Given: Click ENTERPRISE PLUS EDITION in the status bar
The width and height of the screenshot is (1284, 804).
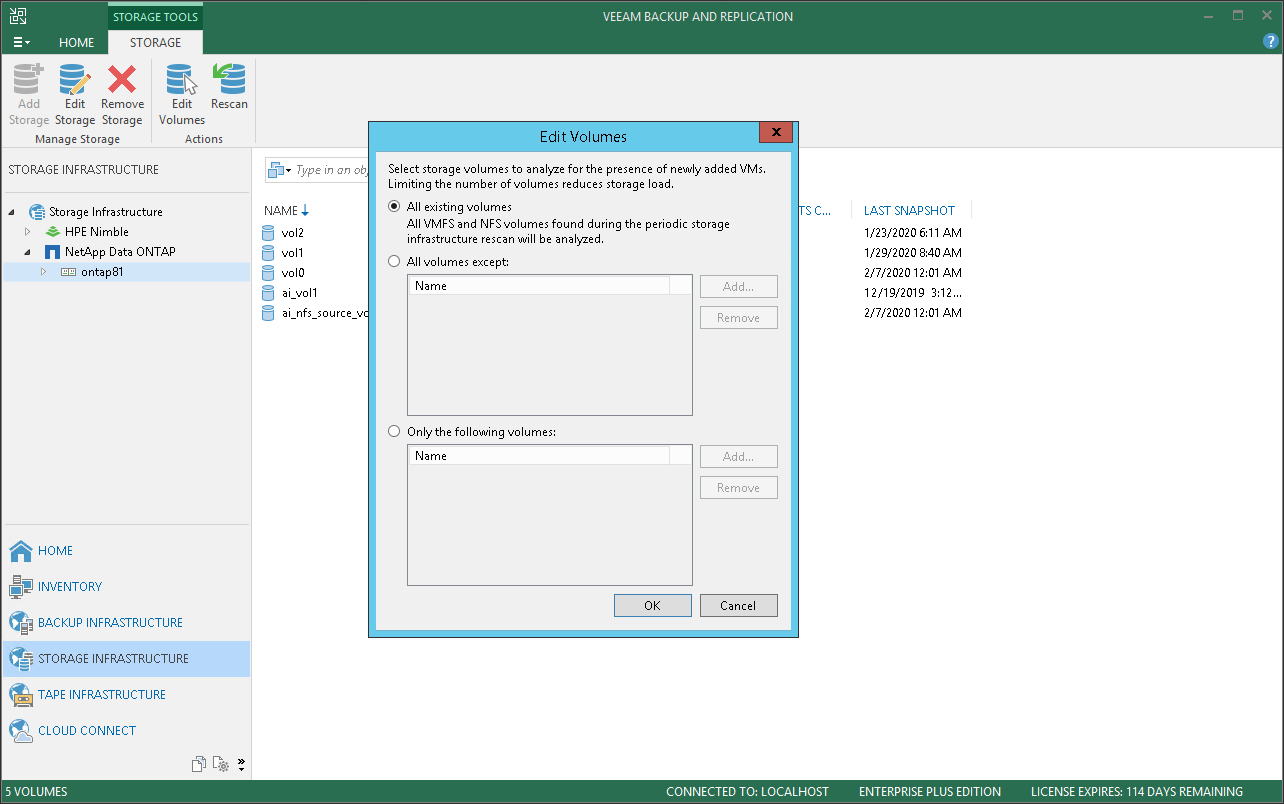Looking at the screenshot, I should [929, 792].
